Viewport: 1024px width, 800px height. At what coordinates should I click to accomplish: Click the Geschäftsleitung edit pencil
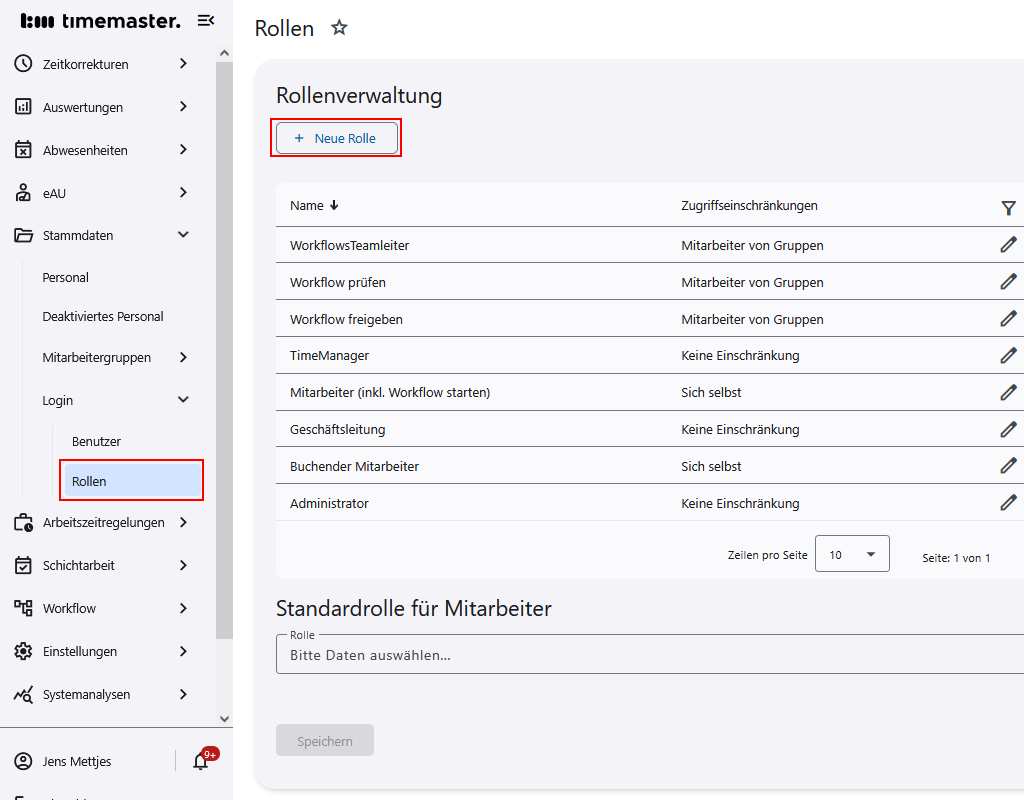pyautogui.click(x=1008, y=429)
